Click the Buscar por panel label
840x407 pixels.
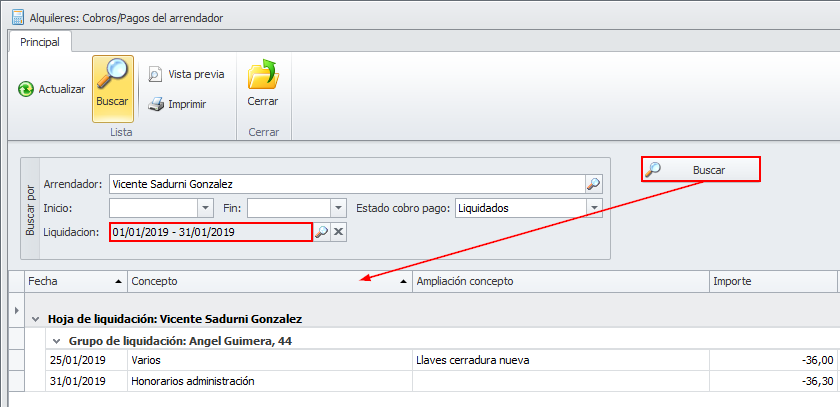[x=29, y=209]
